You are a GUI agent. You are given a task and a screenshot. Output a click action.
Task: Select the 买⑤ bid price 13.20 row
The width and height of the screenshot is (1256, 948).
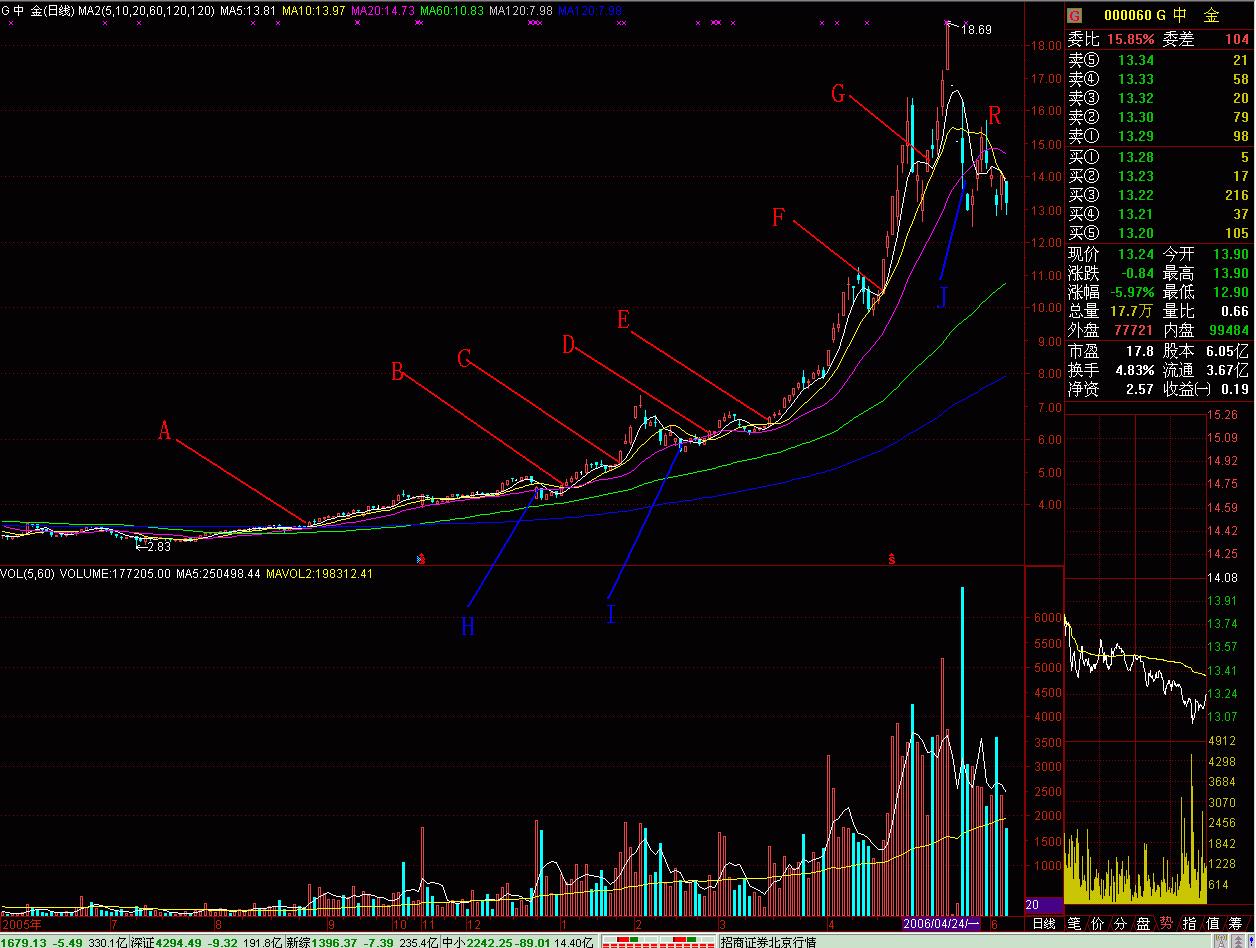1159,232
